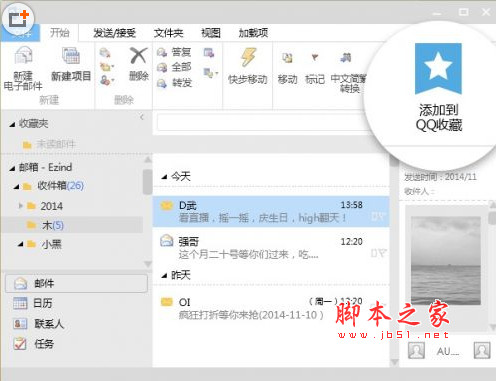Collapse the folder pane with chevron
The image size is (496, 381).
point(142,117)
